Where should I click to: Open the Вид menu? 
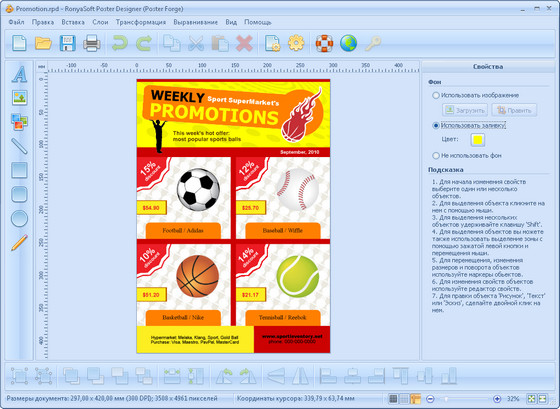pyautogui.click(x=231, y=22)
